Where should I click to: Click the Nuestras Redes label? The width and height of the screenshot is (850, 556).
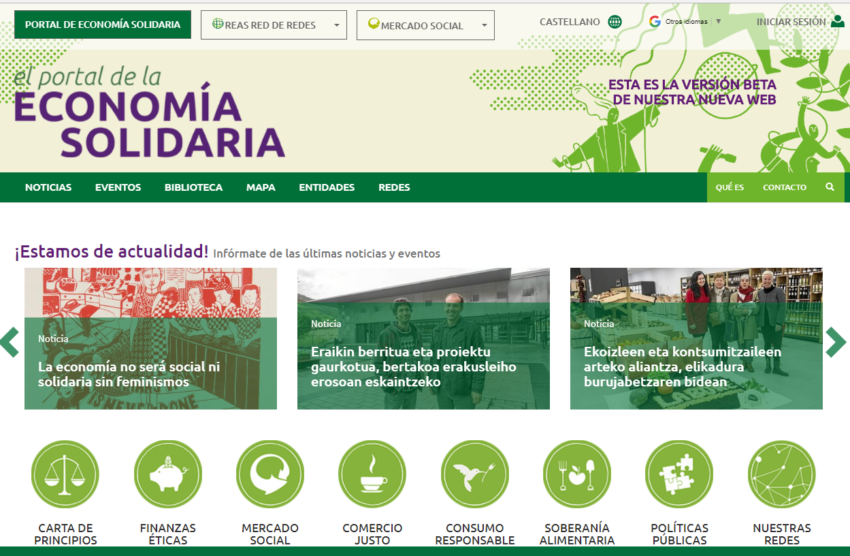782,534
